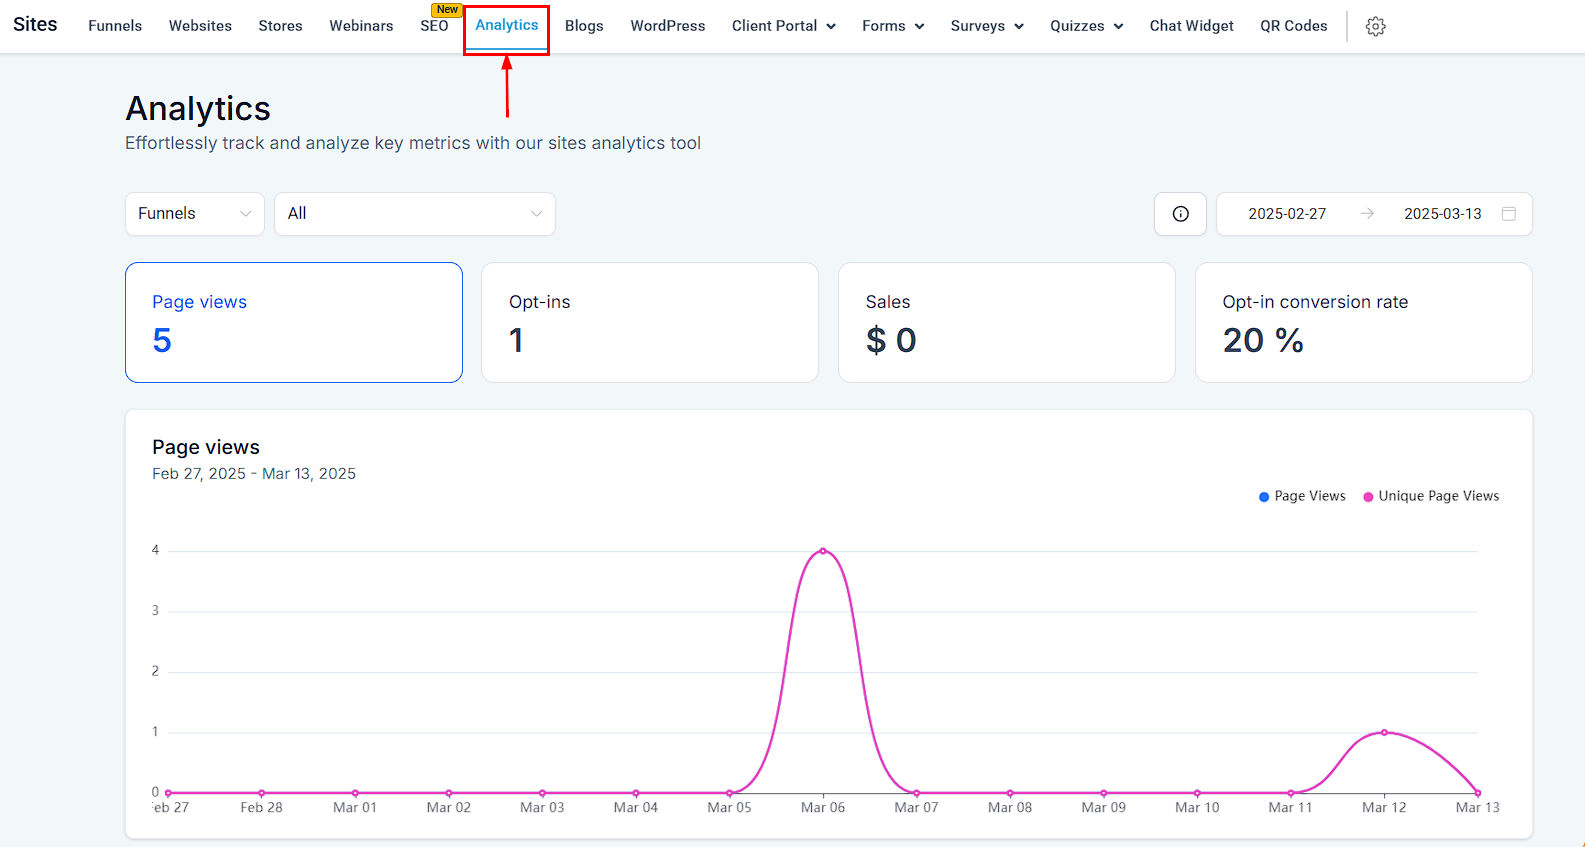Open the Forms dropdown menu
Image resolution: width=1585 pixels, height=847 pixels.
coord(892,26)
